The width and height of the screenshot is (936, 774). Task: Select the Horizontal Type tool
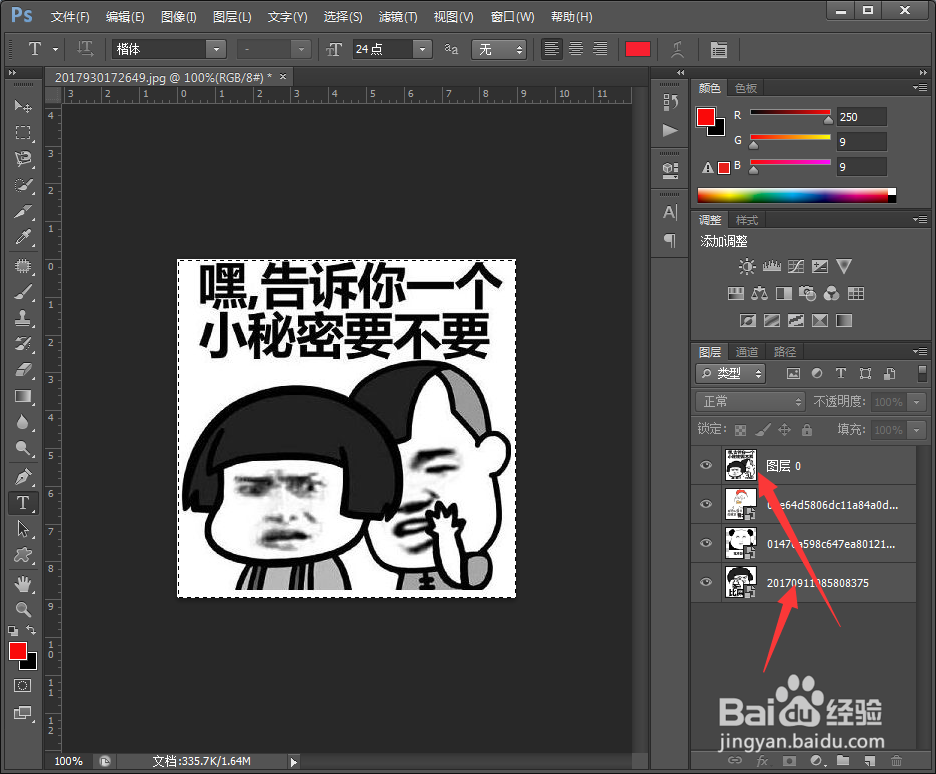23,503
